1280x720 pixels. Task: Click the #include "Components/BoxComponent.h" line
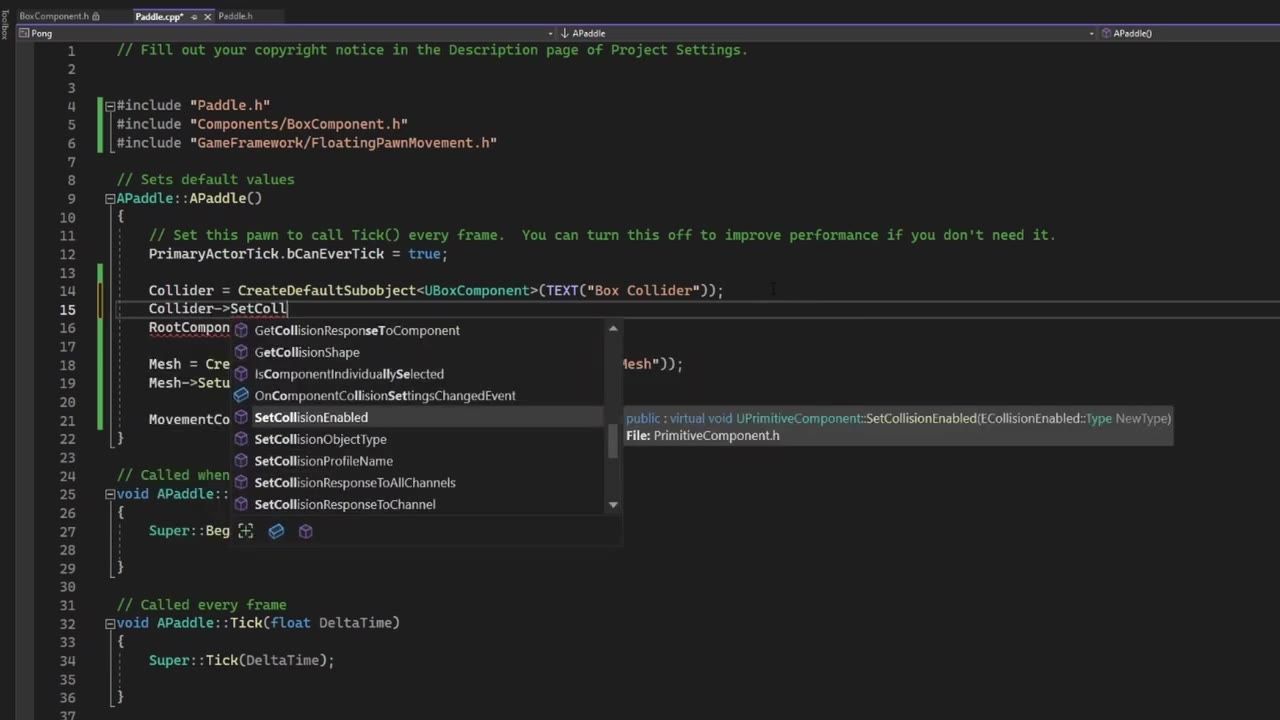point(262,124)
